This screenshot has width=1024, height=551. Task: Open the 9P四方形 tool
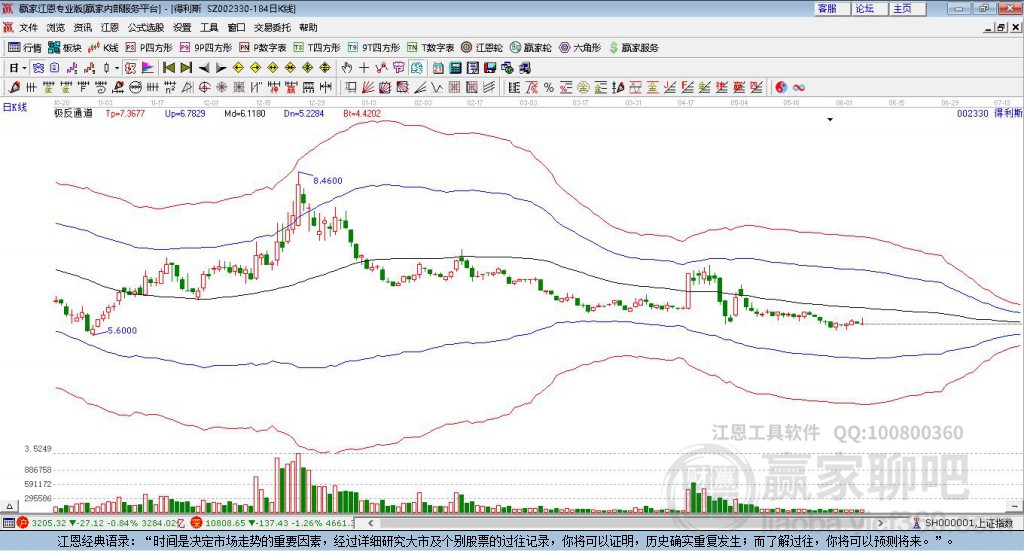tap(206, 48)
